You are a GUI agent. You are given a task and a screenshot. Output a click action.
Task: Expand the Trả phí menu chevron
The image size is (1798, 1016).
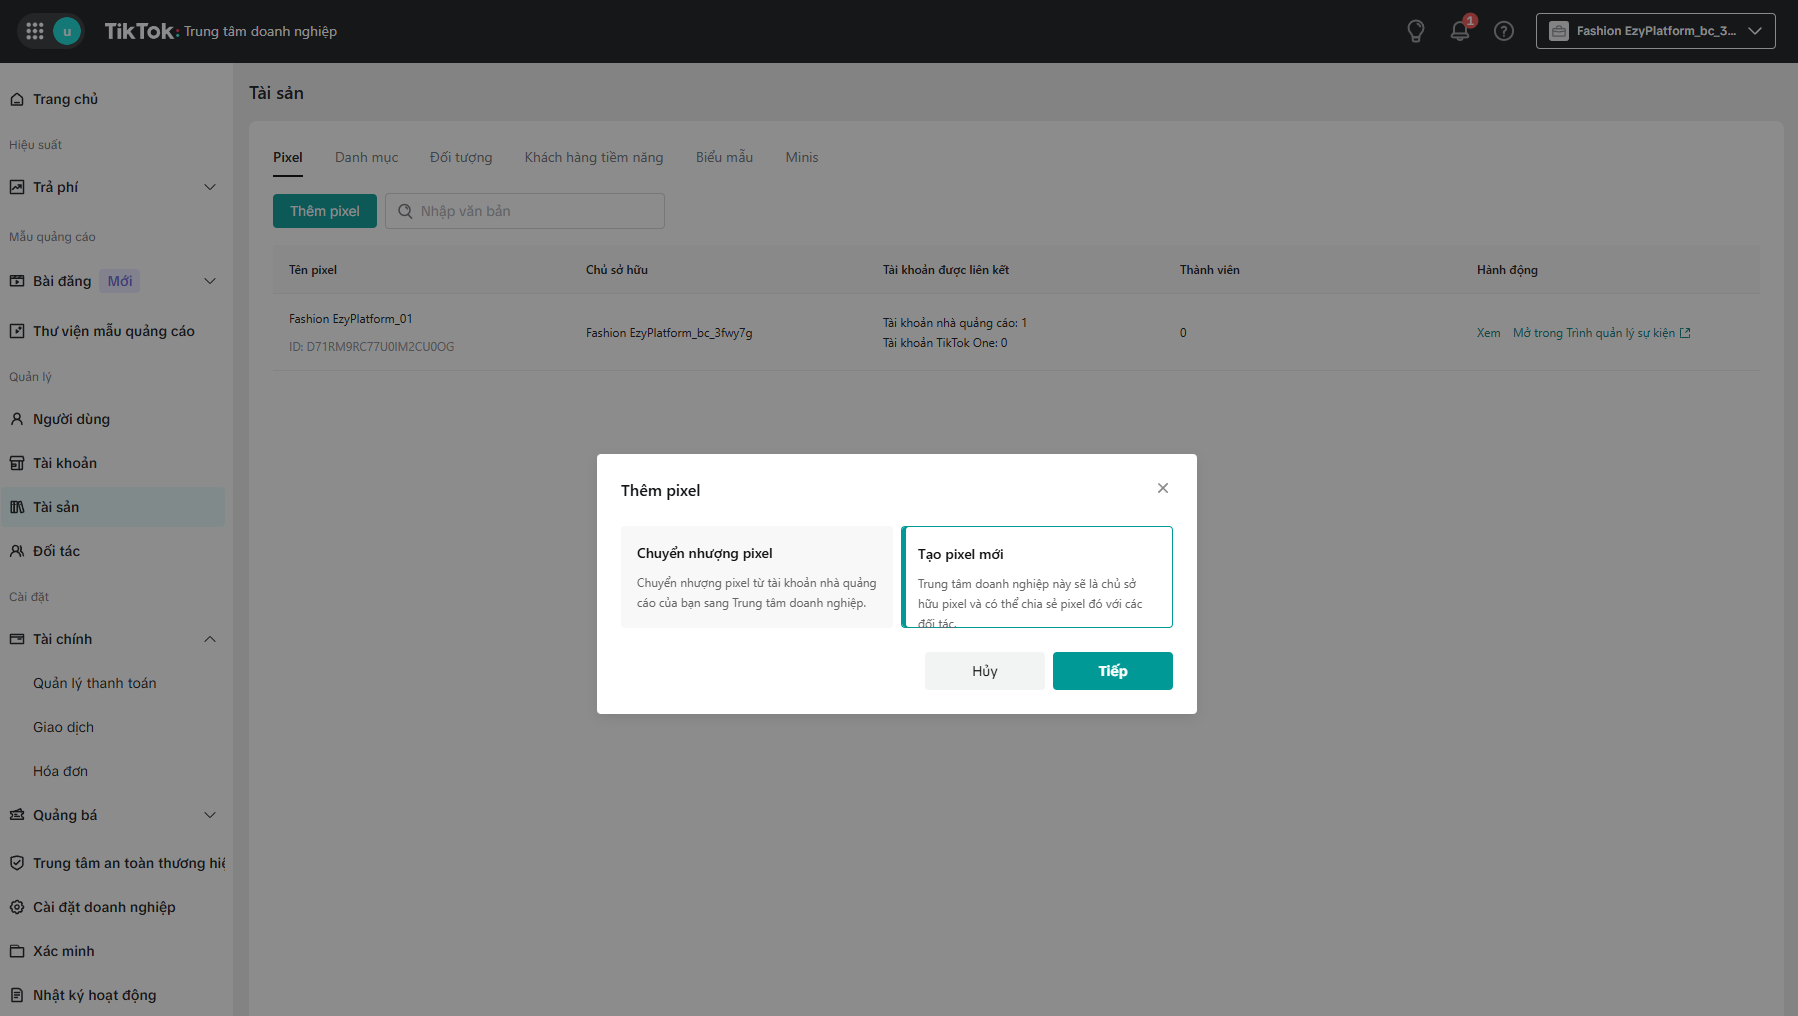(x=210, y=187)
